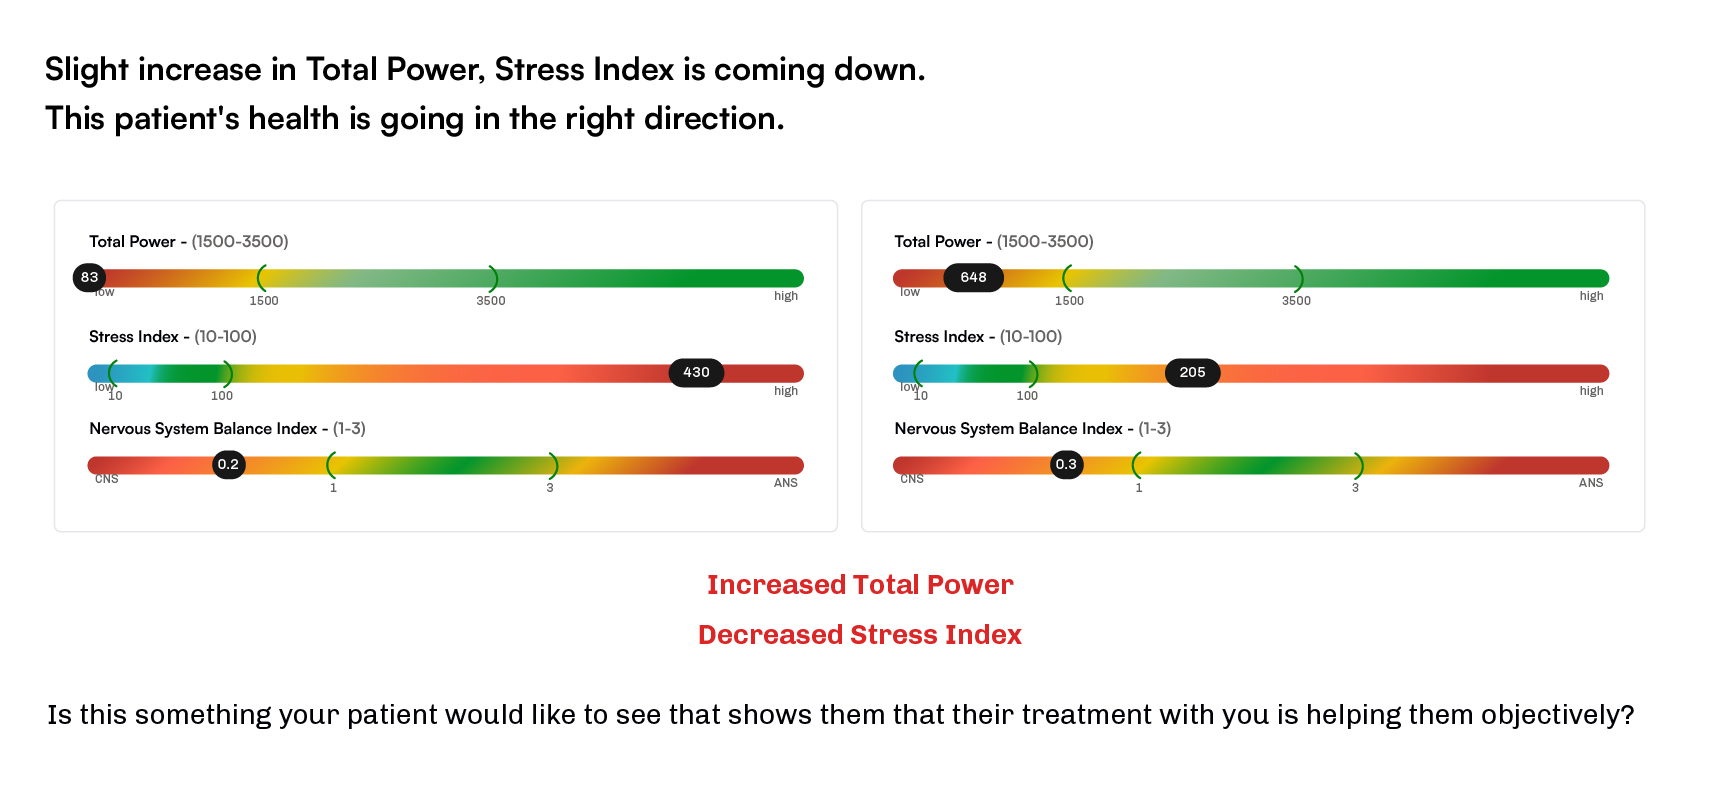This screenshot has width=1720, height=801.
Task: Click the 1500 tick on the 83 Total Power bar
Action: [264, 300]
